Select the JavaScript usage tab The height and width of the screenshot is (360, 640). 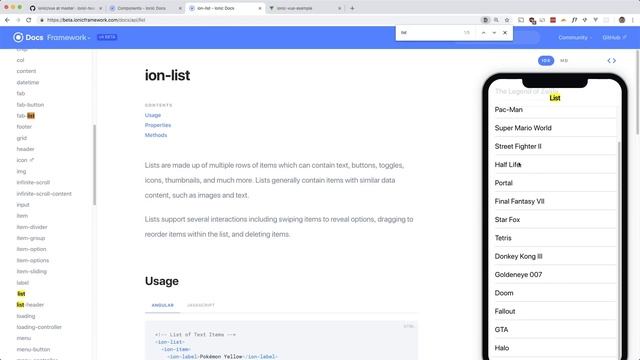(200, 305)
